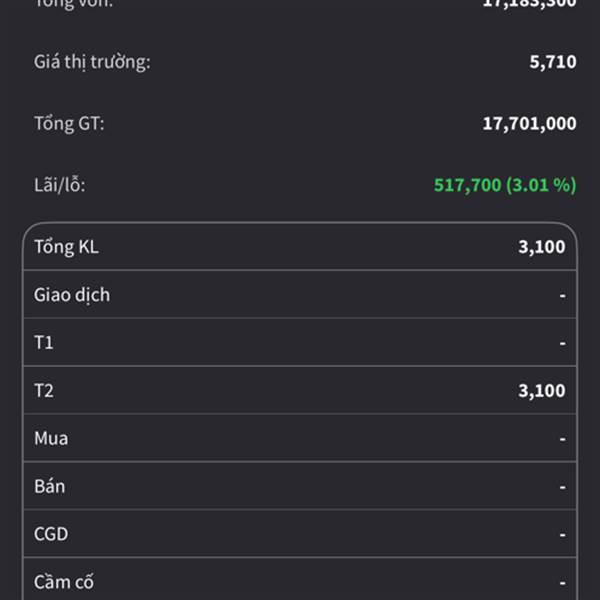Select the T1 row label
The image size is (600, 600).
point(44,343)
